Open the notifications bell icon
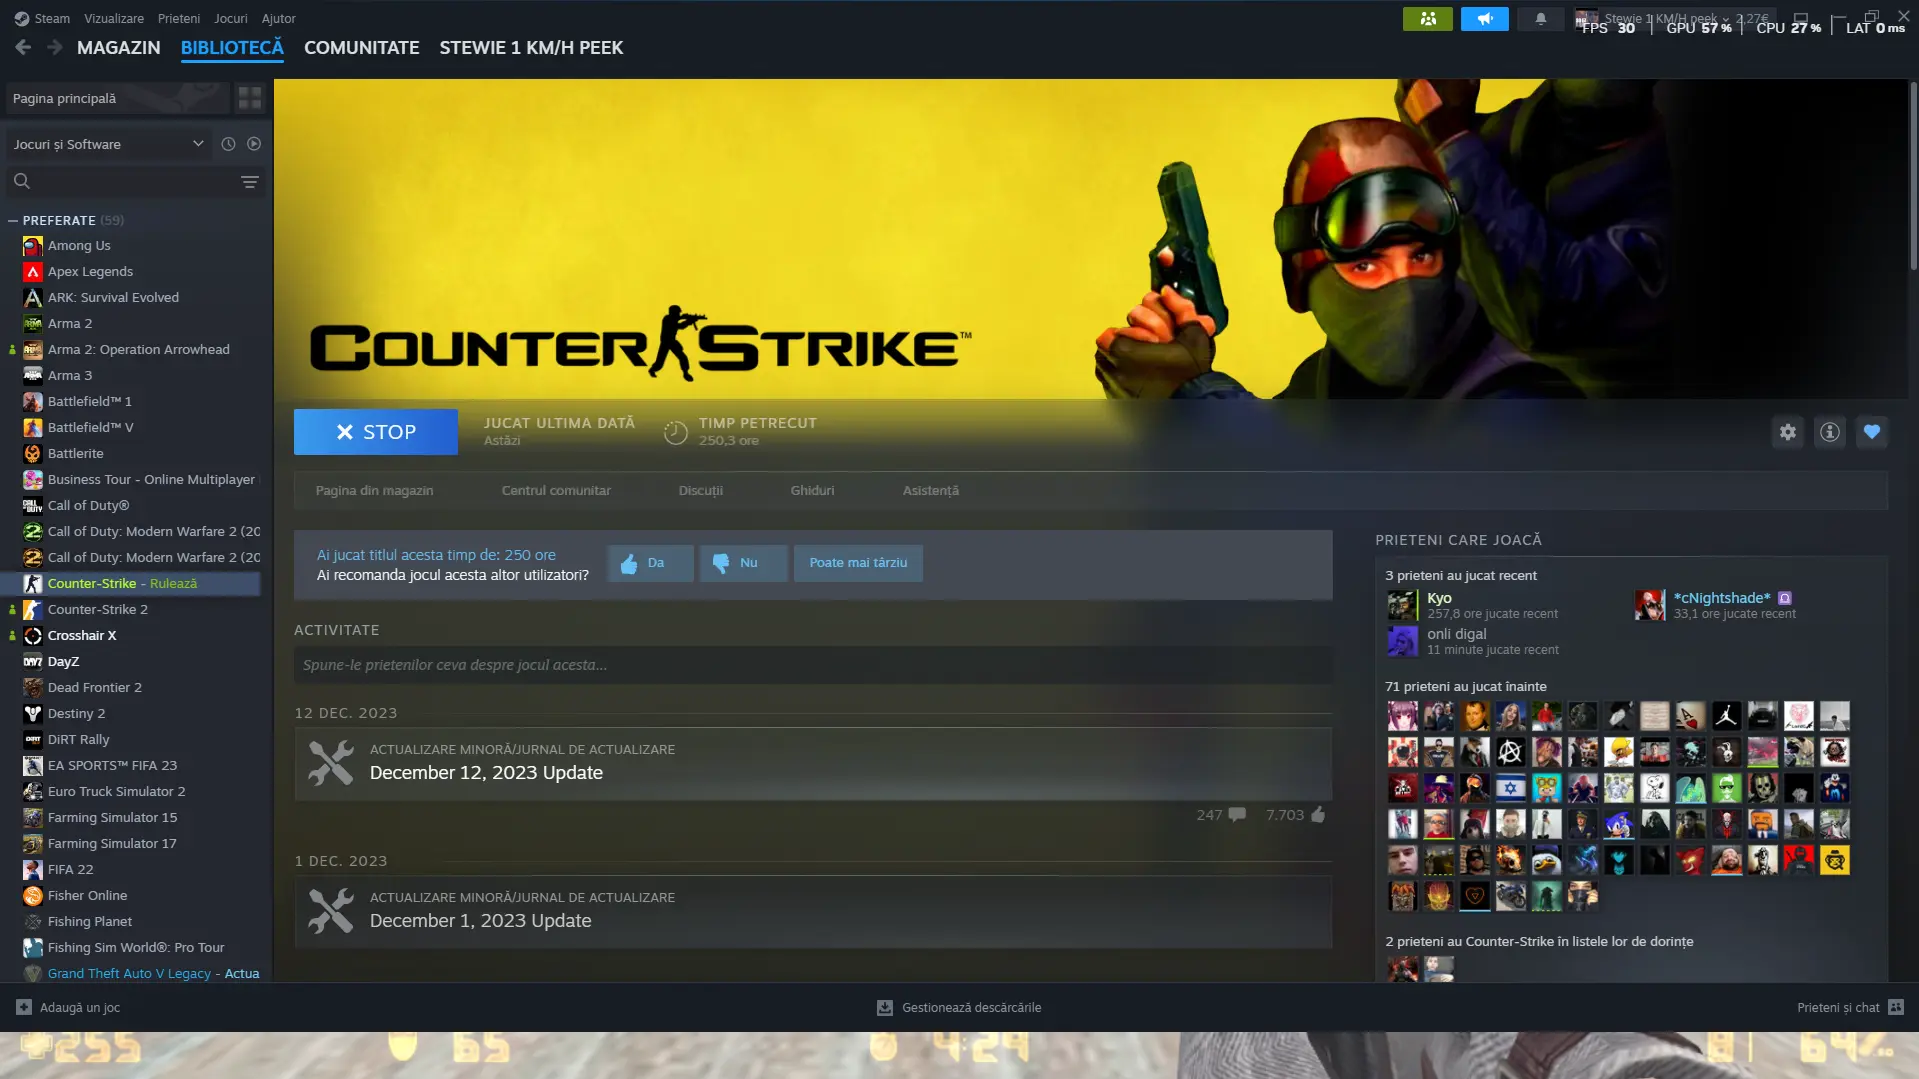This screenshot has height=1079, width=1919. pyautogui.click(x=1540, y=19)
